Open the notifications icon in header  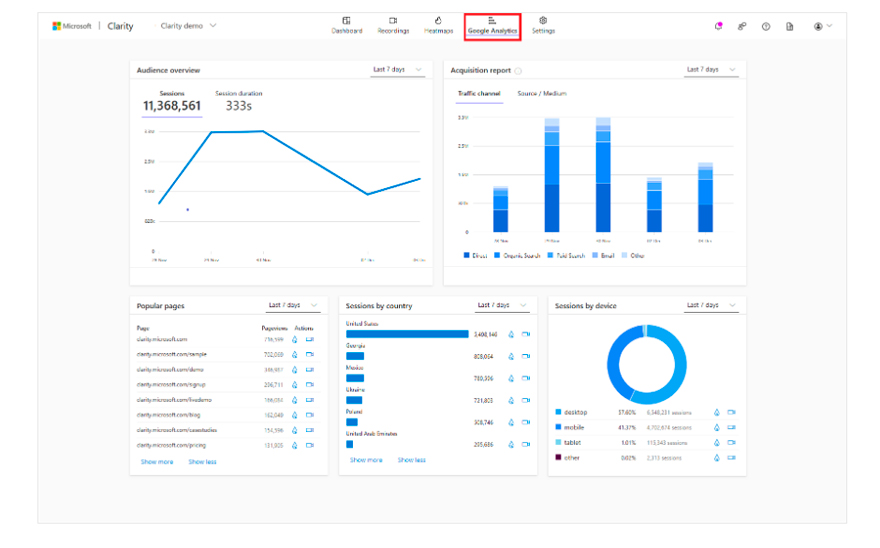(718, 26)
